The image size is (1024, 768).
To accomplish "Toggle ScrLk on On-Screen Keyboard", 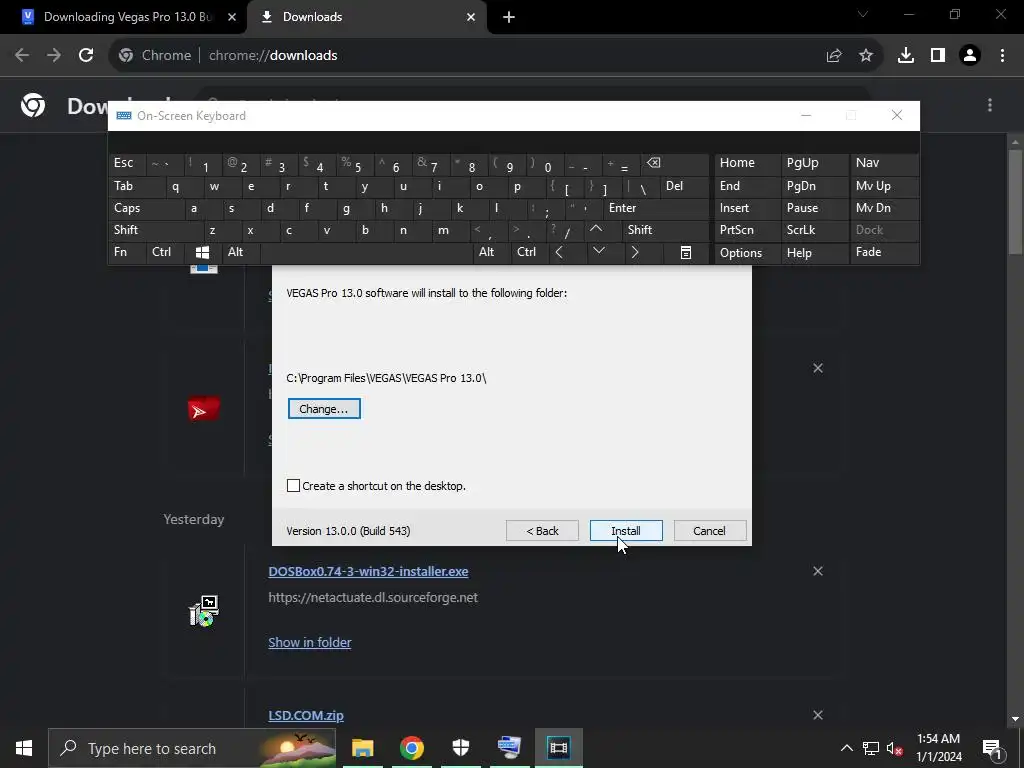I will click(x=814, y=230).
